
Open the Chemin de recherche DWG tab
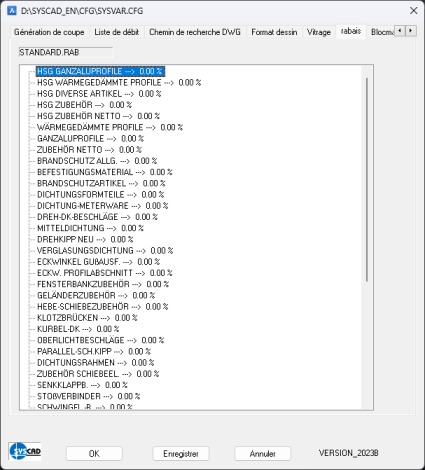coord(195,32)
